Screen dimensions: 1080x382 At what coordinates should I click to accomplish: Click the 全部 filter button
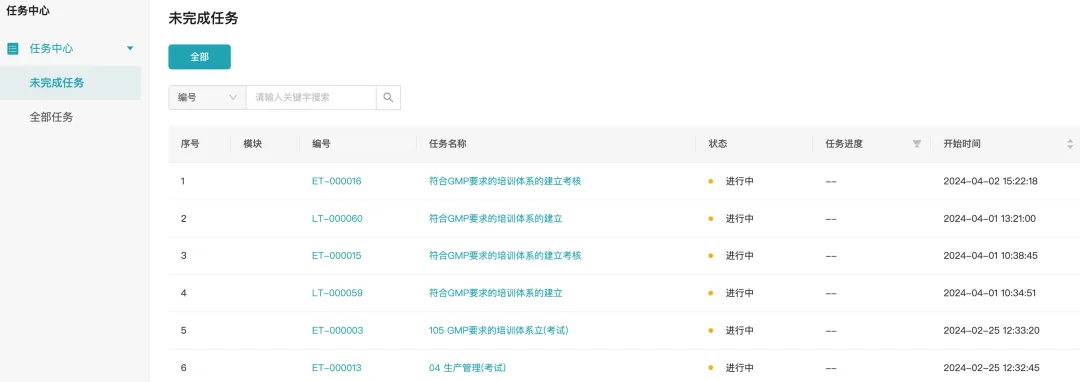(200, 57)
